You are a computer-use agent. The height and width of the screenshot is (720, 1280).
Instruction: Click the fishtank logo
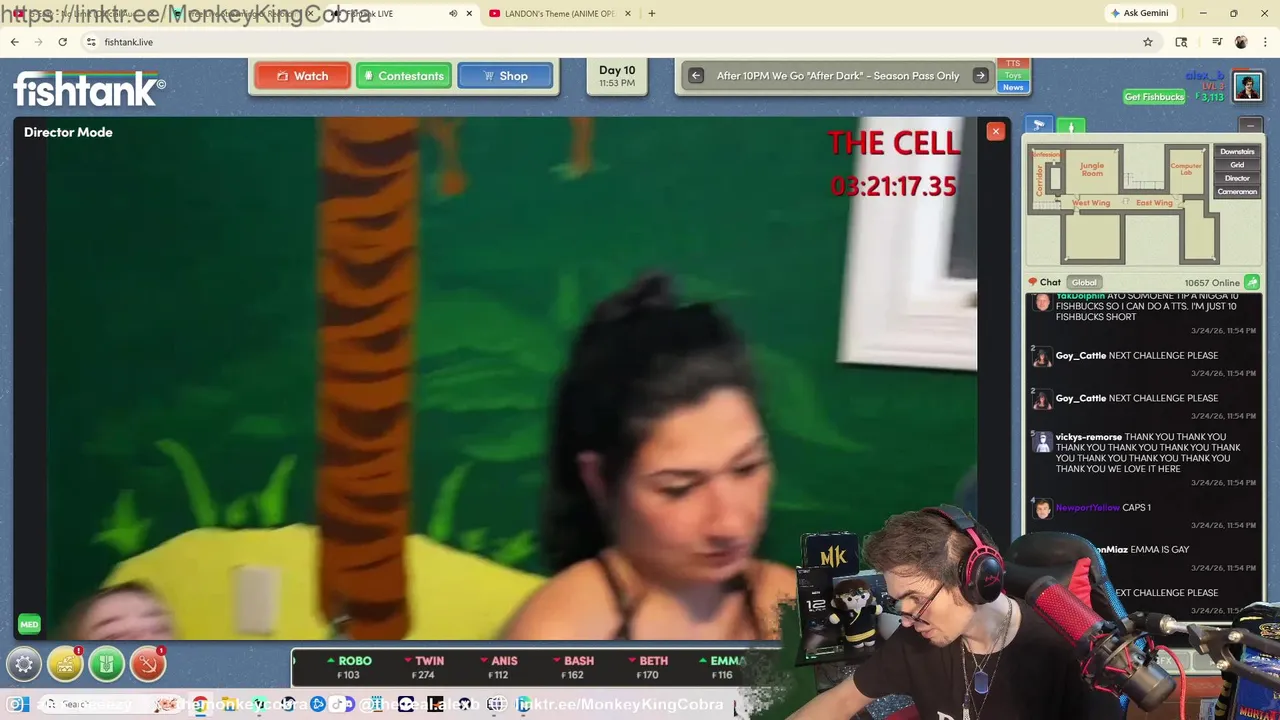point(89,88)
